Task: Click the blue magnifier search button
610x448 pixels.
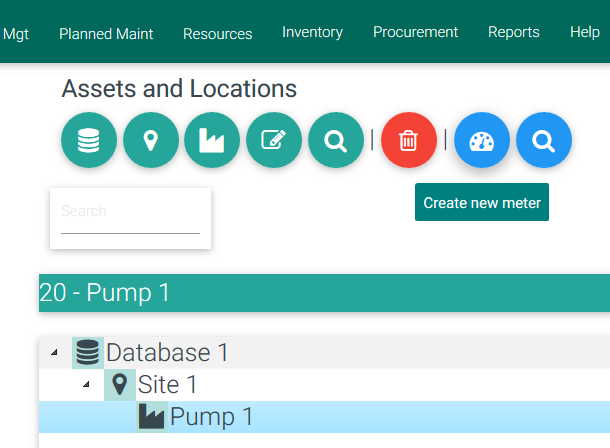Action: (x=544, y=140)
